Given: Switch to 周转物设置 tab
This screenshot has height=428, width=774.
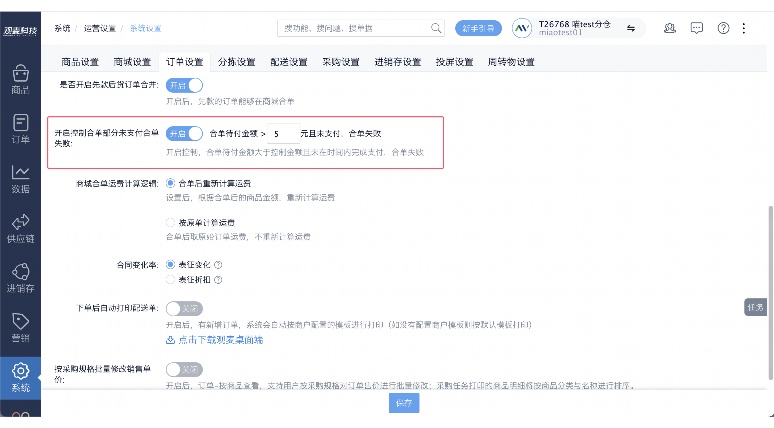Looking at the screenshot, I should [x=511, y=62].
